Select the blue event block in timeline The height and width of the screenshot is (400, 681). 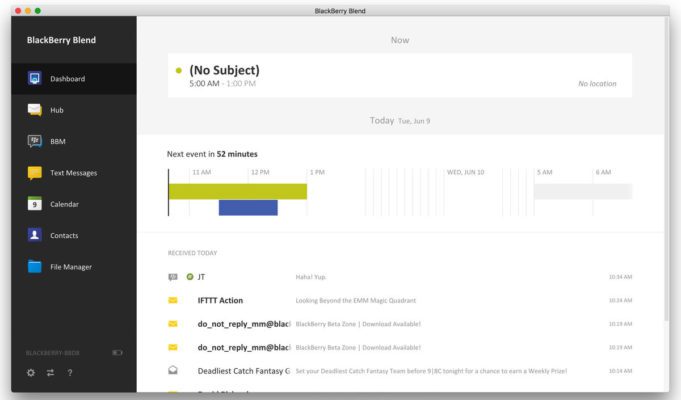pos(248,208)
